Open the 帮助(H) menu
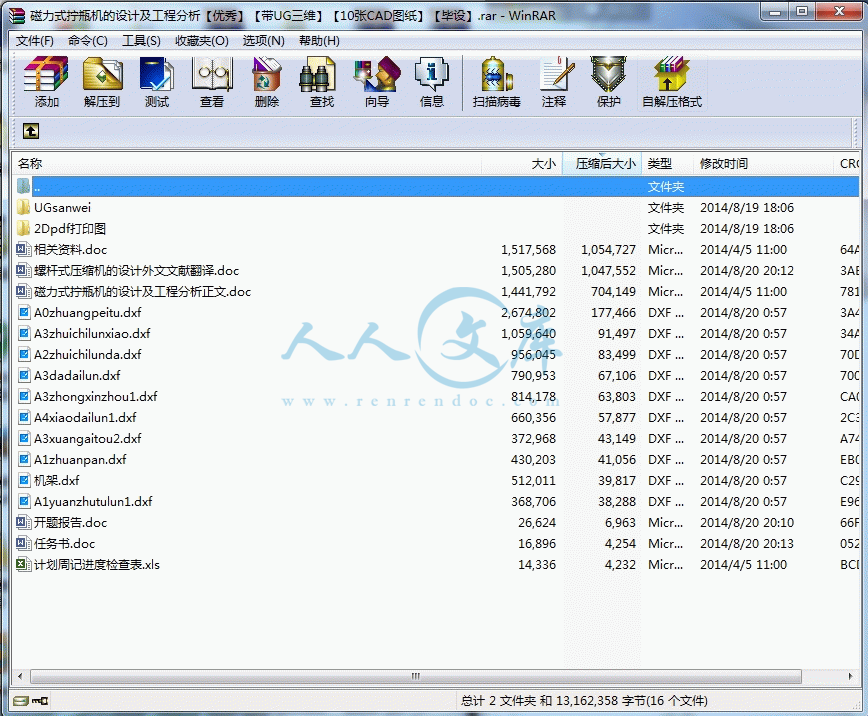 coord(319,40)
